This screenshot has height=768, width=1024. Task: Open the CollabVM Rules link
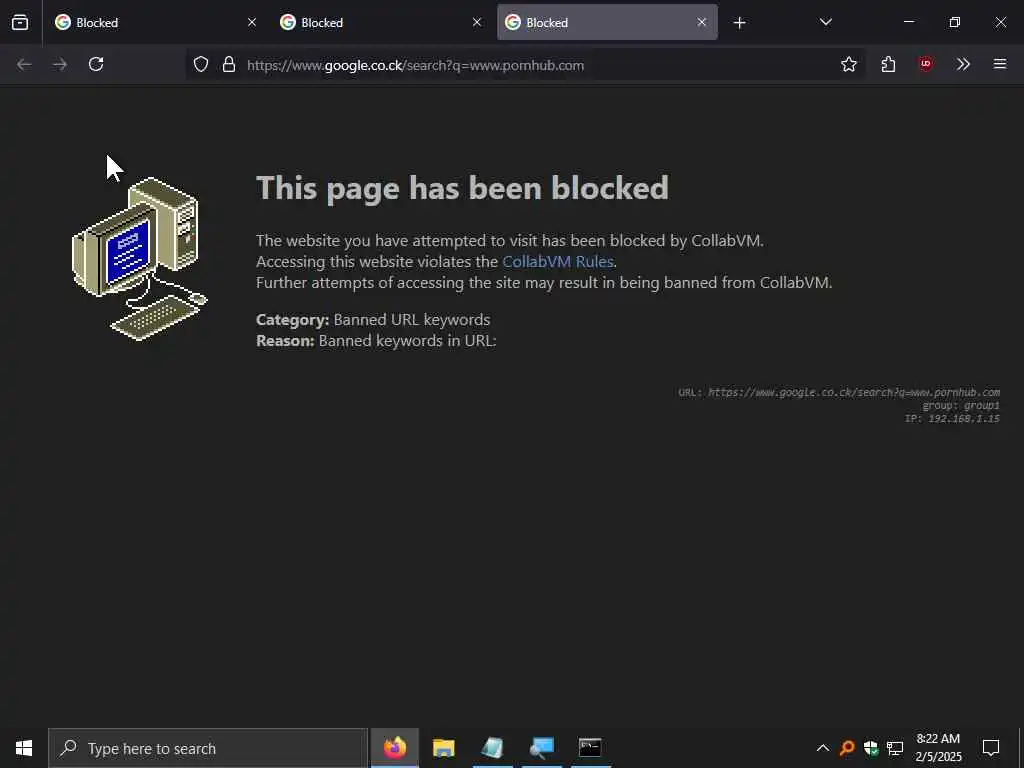[x=558, y=261]
